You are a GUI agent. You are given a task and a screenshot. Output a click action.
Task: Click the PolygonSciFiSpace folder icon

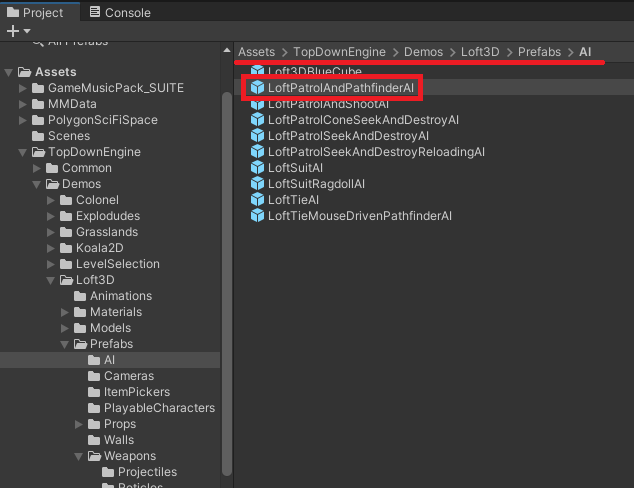point(38,120)
